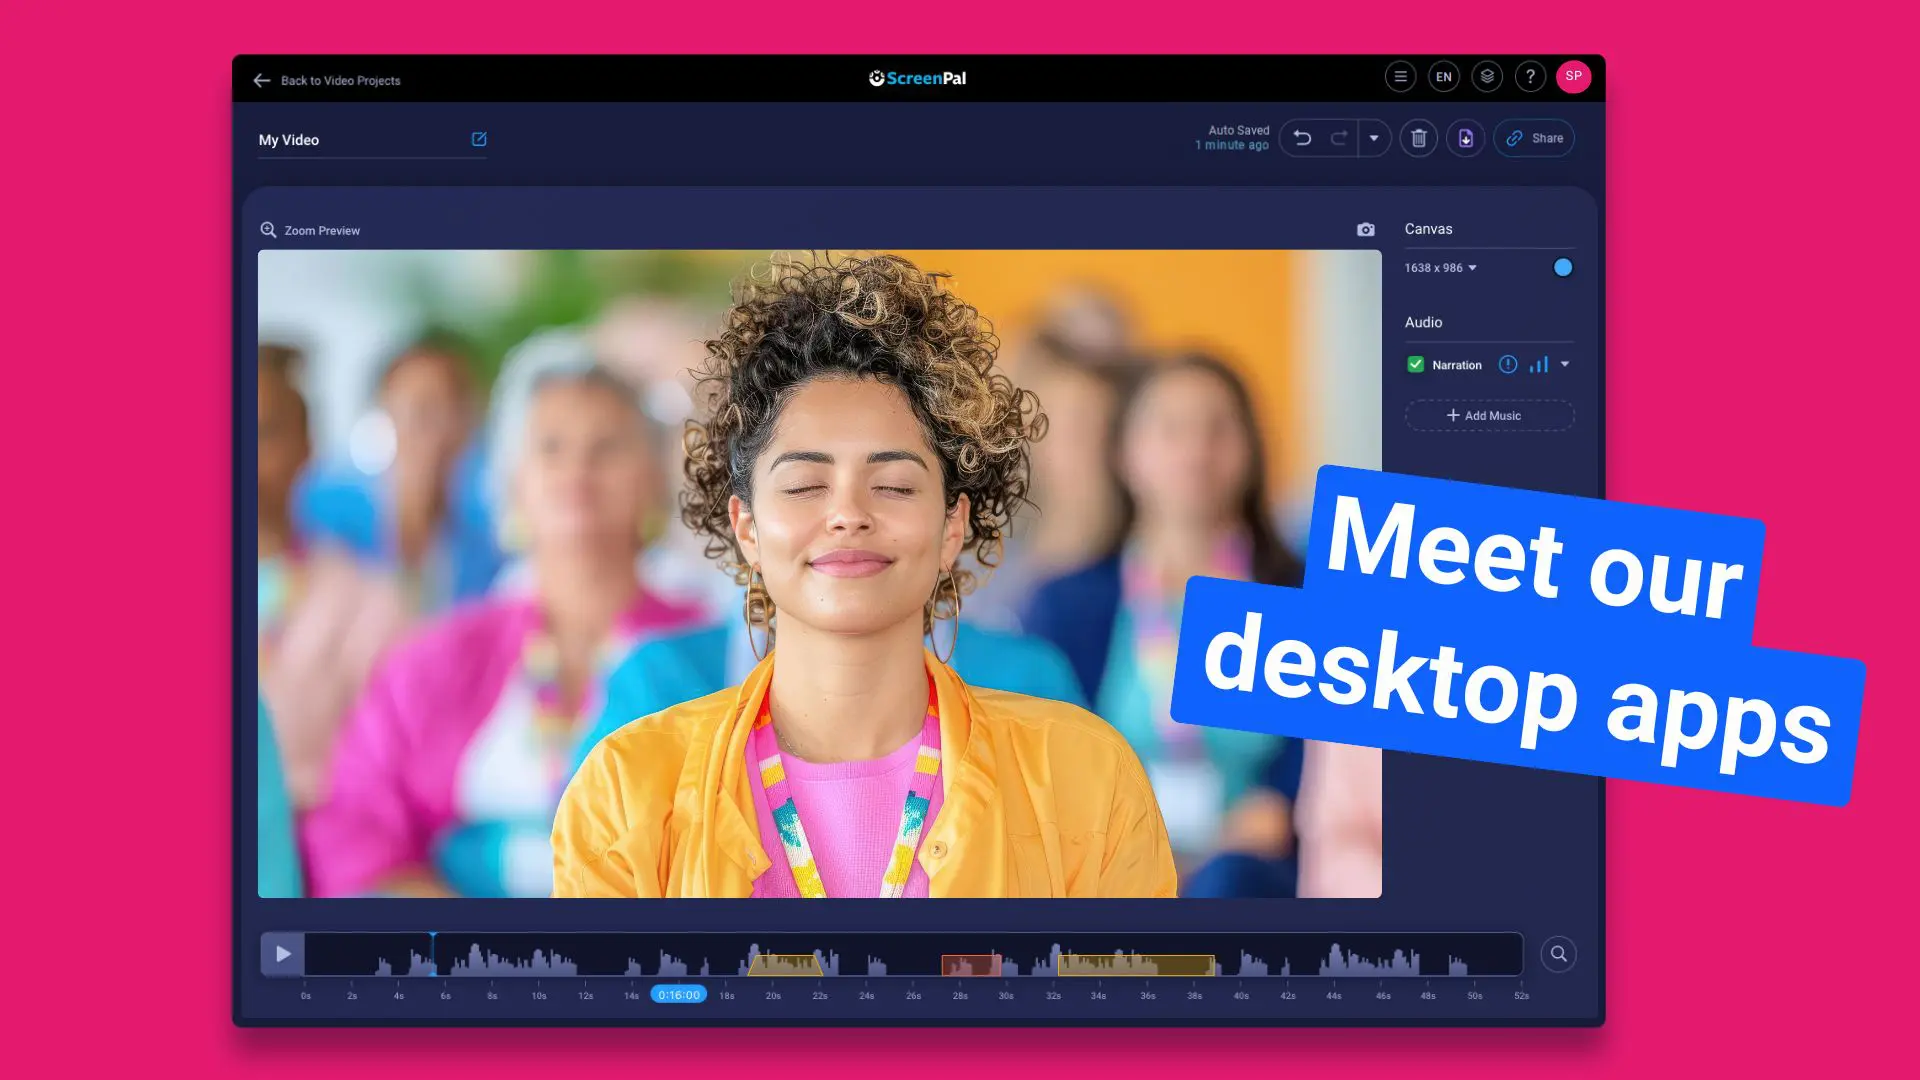Open the help question mark icon

click(1530, 77)
